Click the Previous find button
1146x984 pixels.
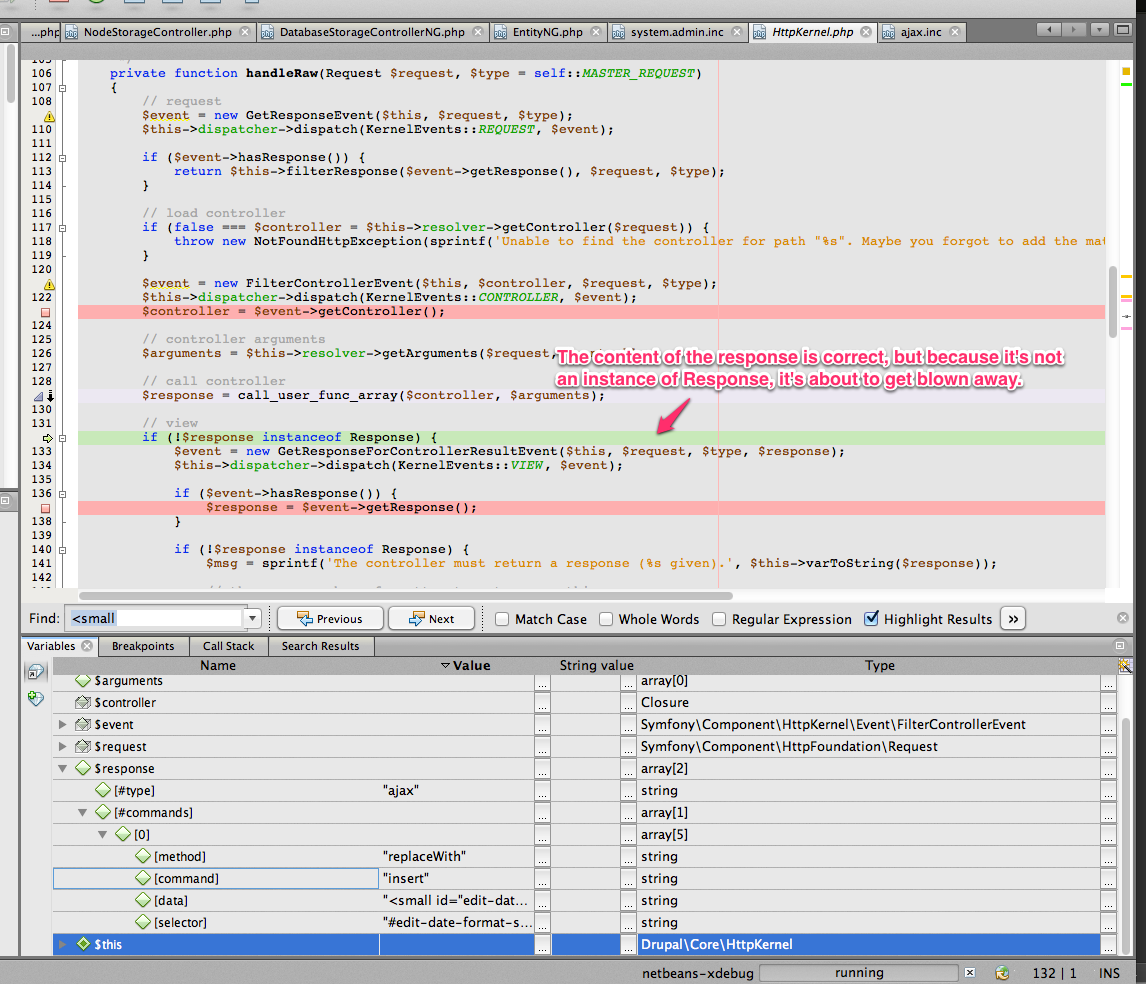[329, 619]
